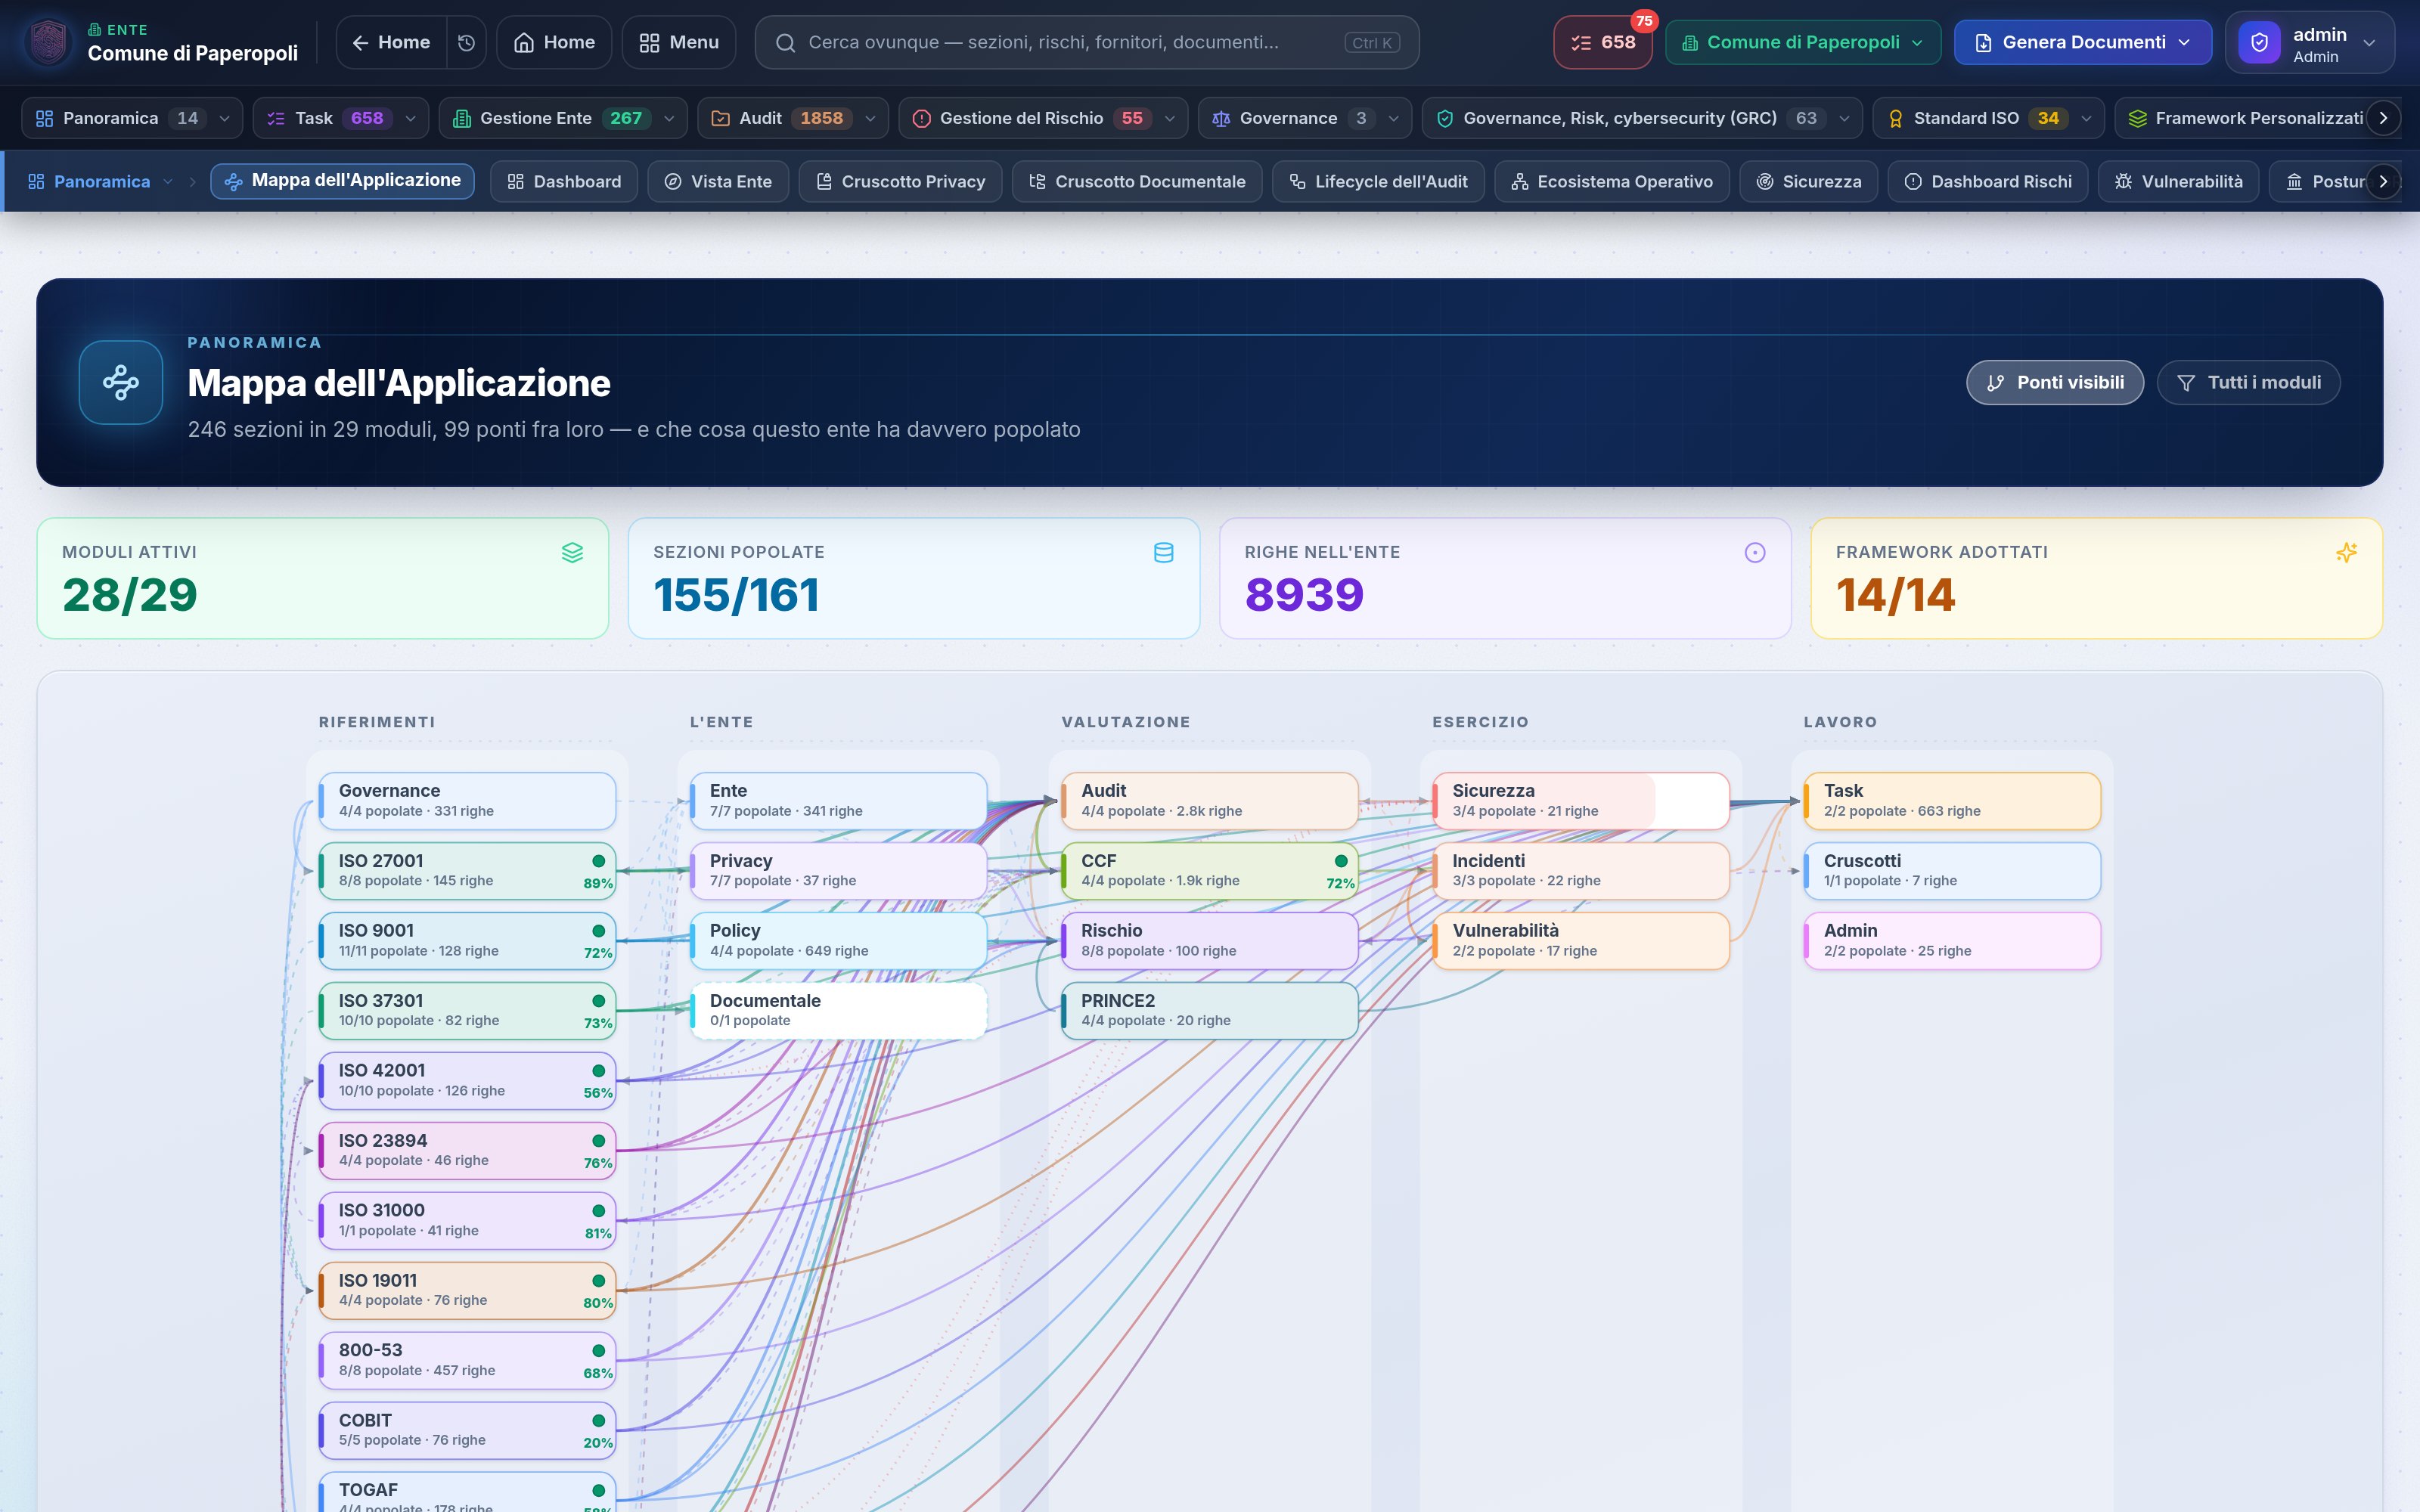Toggle Ponti visibili
The width and height of the screenshot is (2420, 1512).
[x=2055, y=382]
